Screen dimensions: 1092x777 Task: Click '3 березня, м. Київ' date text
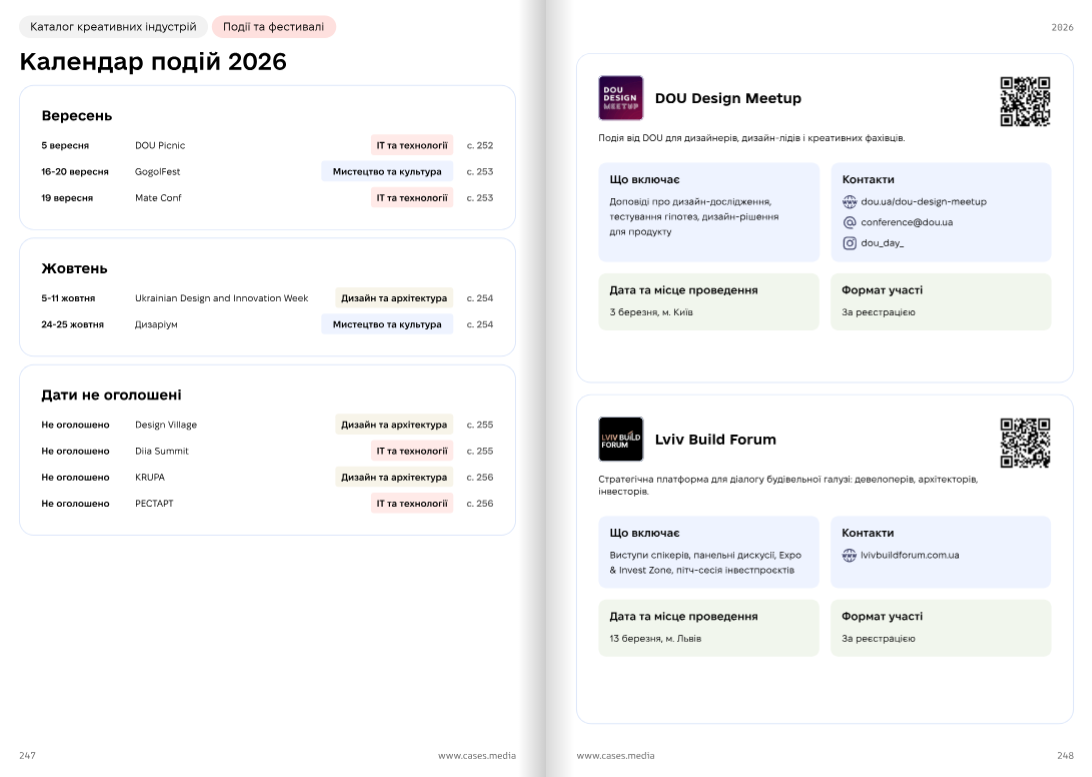(x=651, y=313)
